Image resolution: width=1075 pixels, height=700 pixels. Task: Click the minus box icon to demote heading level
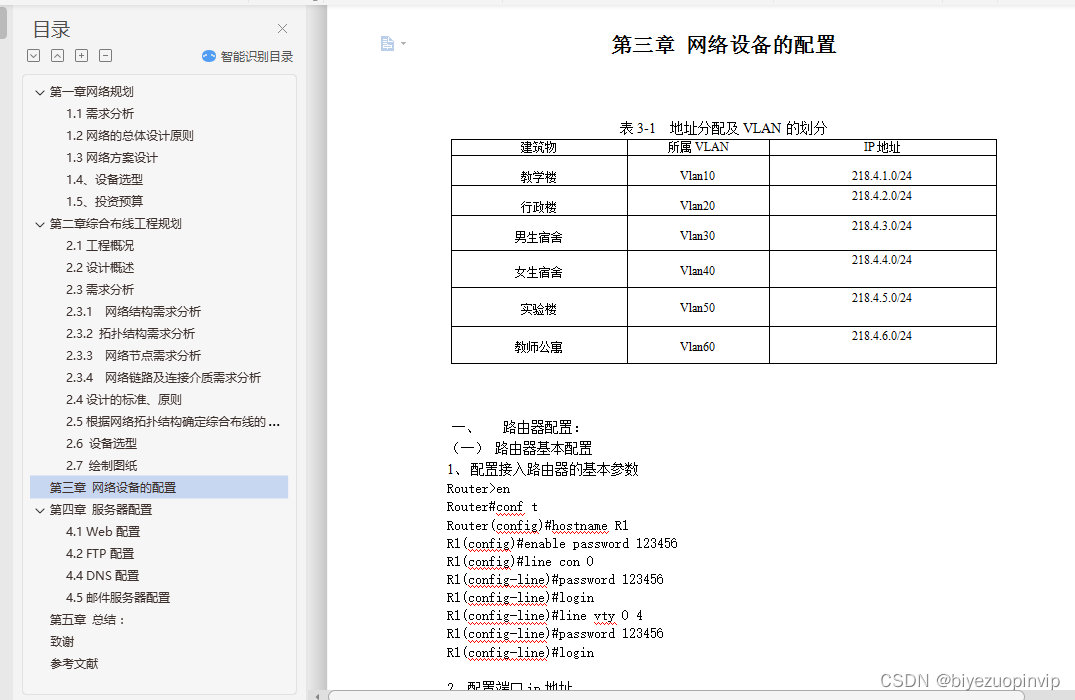[106, 56]
